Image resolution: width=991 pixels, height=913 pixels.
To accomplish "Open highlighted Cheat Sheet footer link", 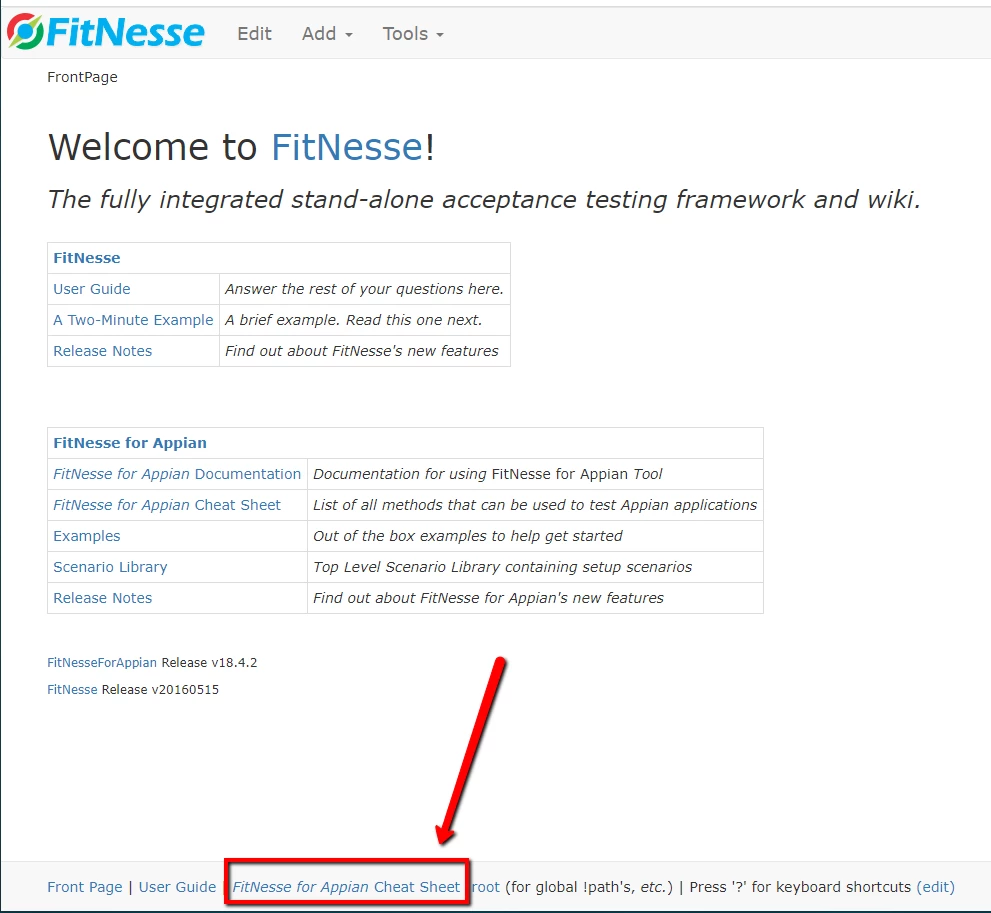I will [x=346, y=886].
